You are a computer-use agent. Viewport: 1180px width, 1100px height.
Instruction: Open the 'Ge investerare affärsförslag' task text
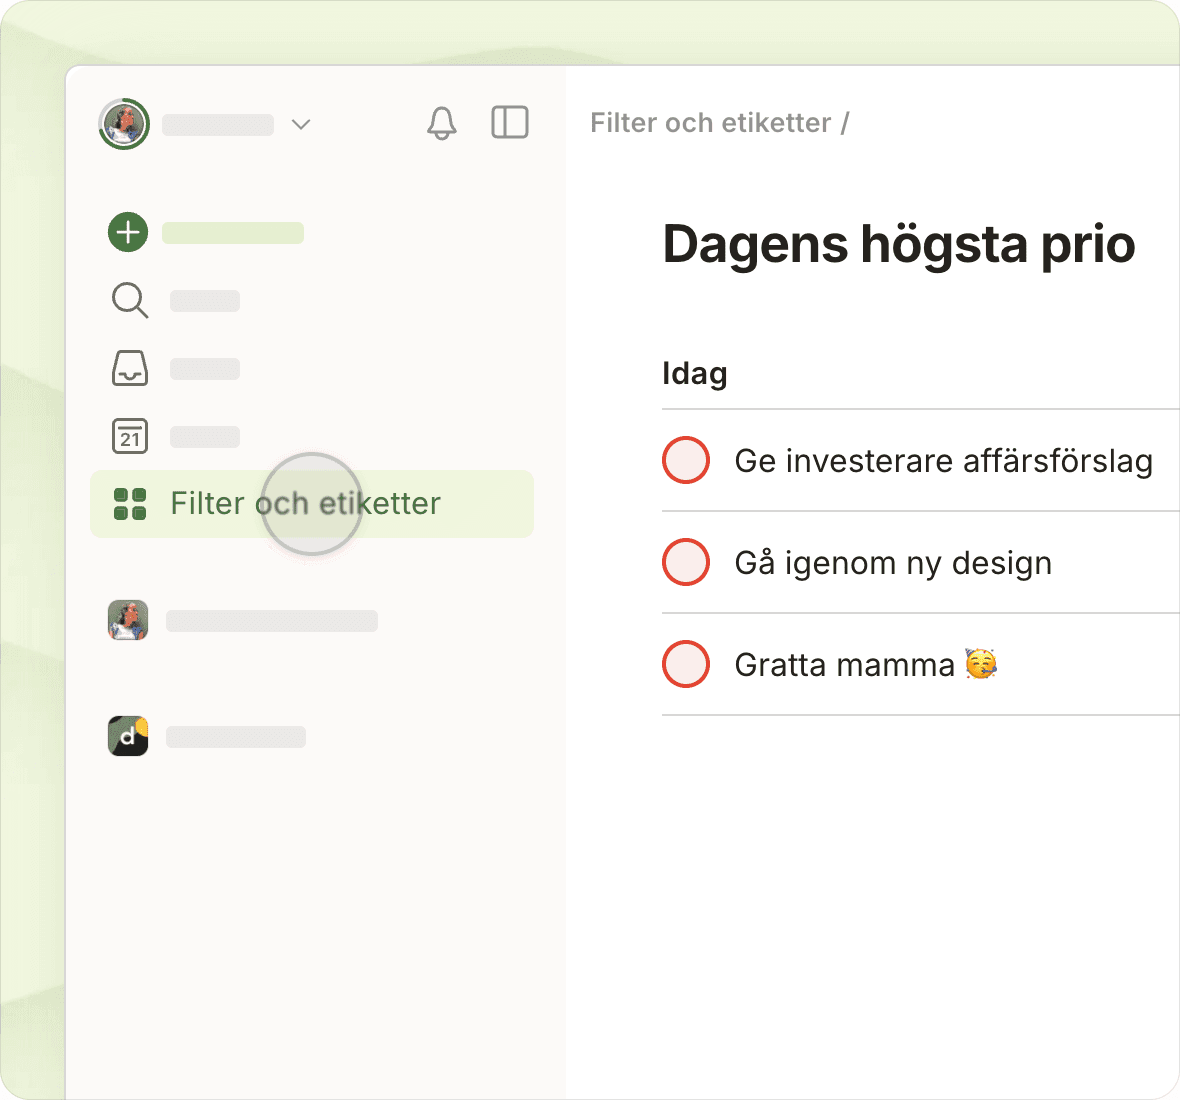[x=942, y=461]
